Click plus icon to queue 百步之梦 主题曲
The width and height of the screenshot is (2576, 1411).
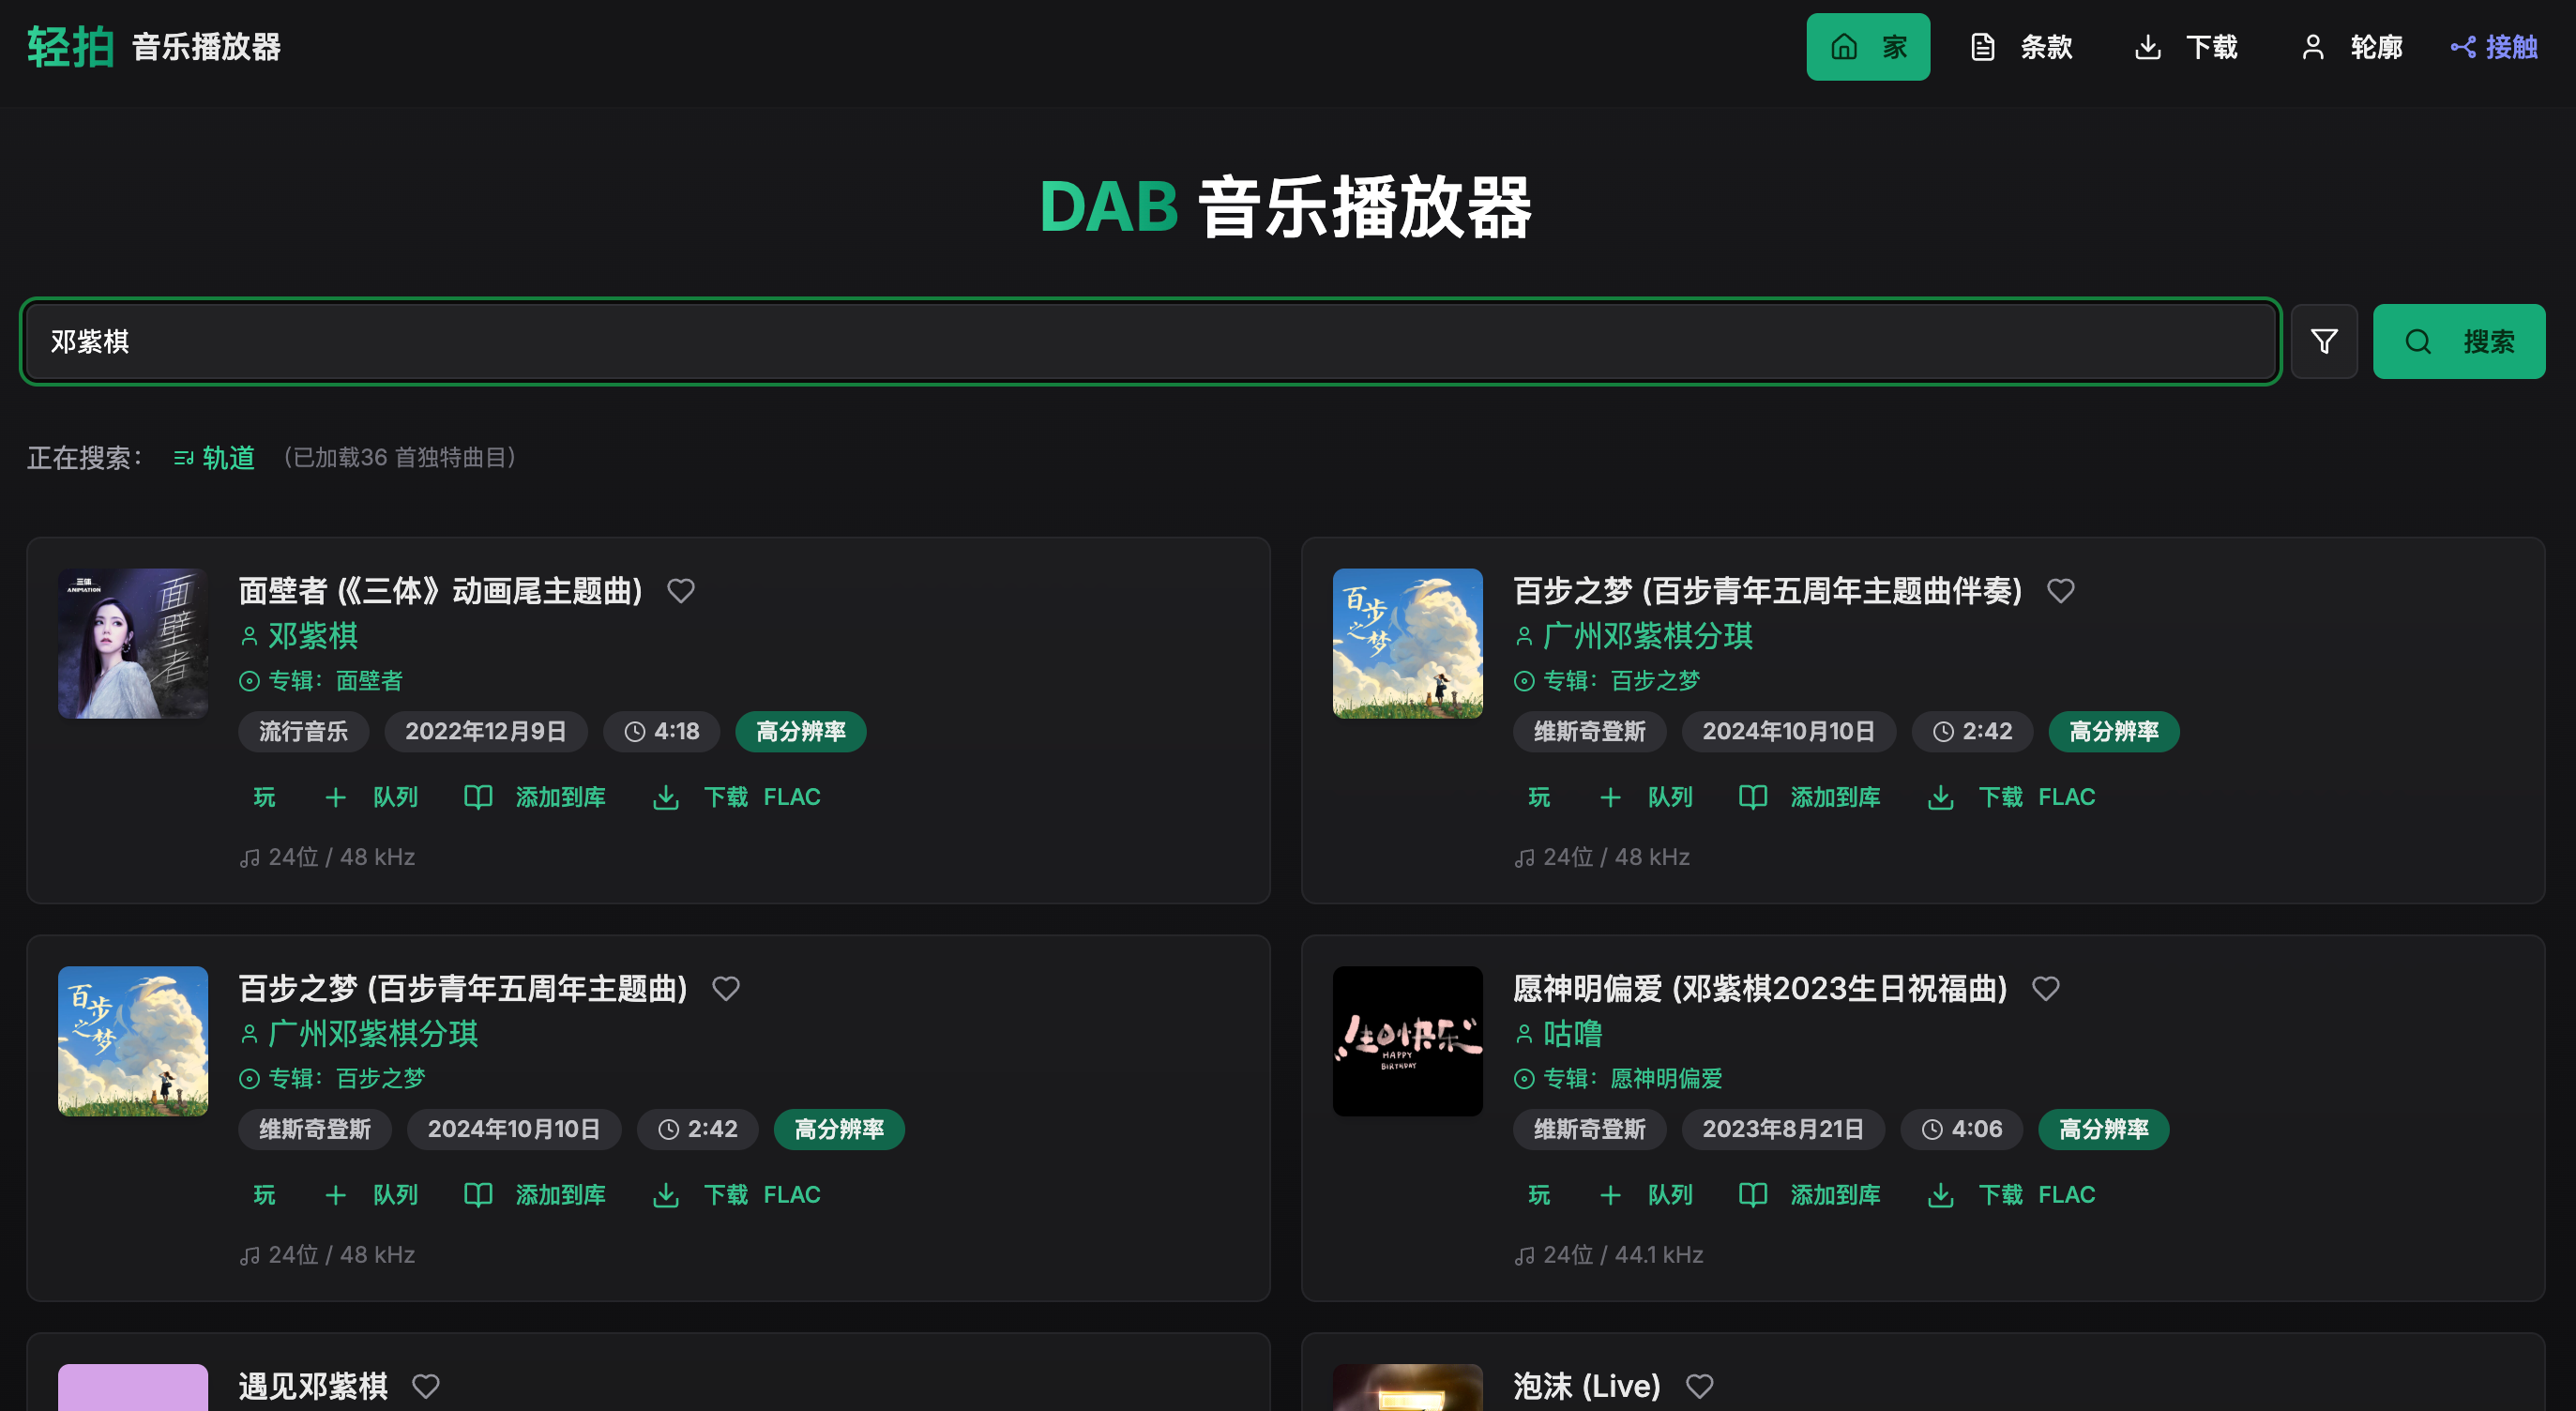(336, 1195)
